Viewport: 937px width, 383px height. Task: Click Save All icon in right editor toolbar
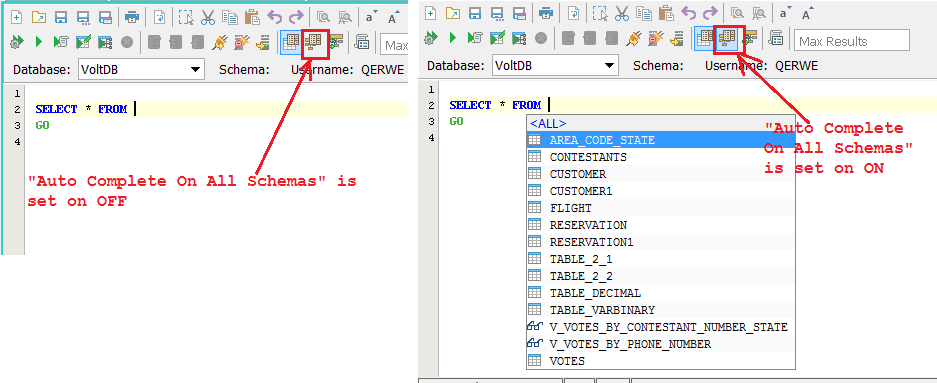[x=519, y=13]
